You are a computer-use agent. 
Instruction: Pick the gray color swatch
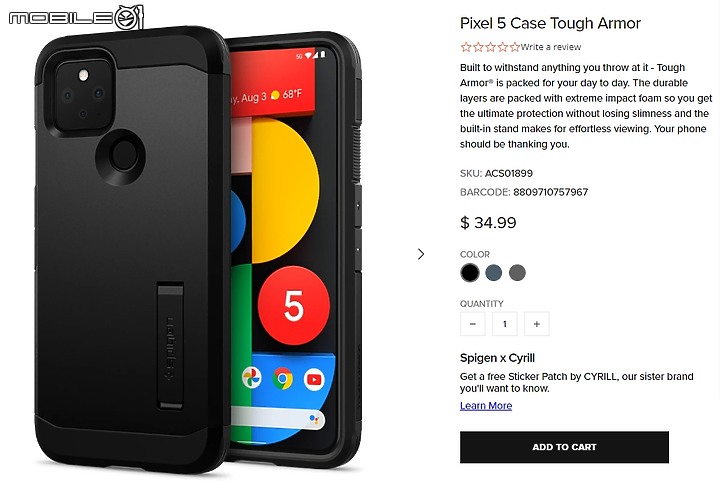(518, 273)
